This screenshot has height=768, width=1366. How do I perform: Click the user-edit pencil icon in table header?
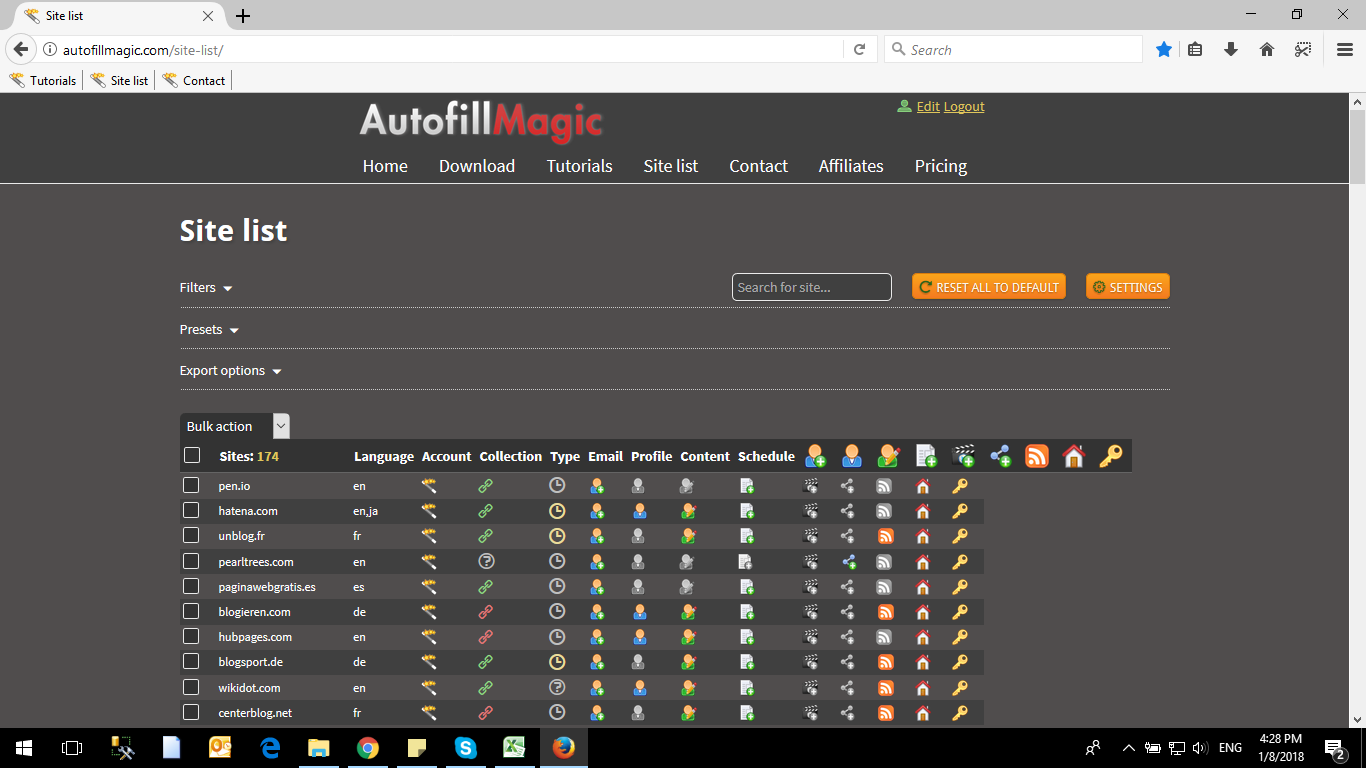click(888, 456)
